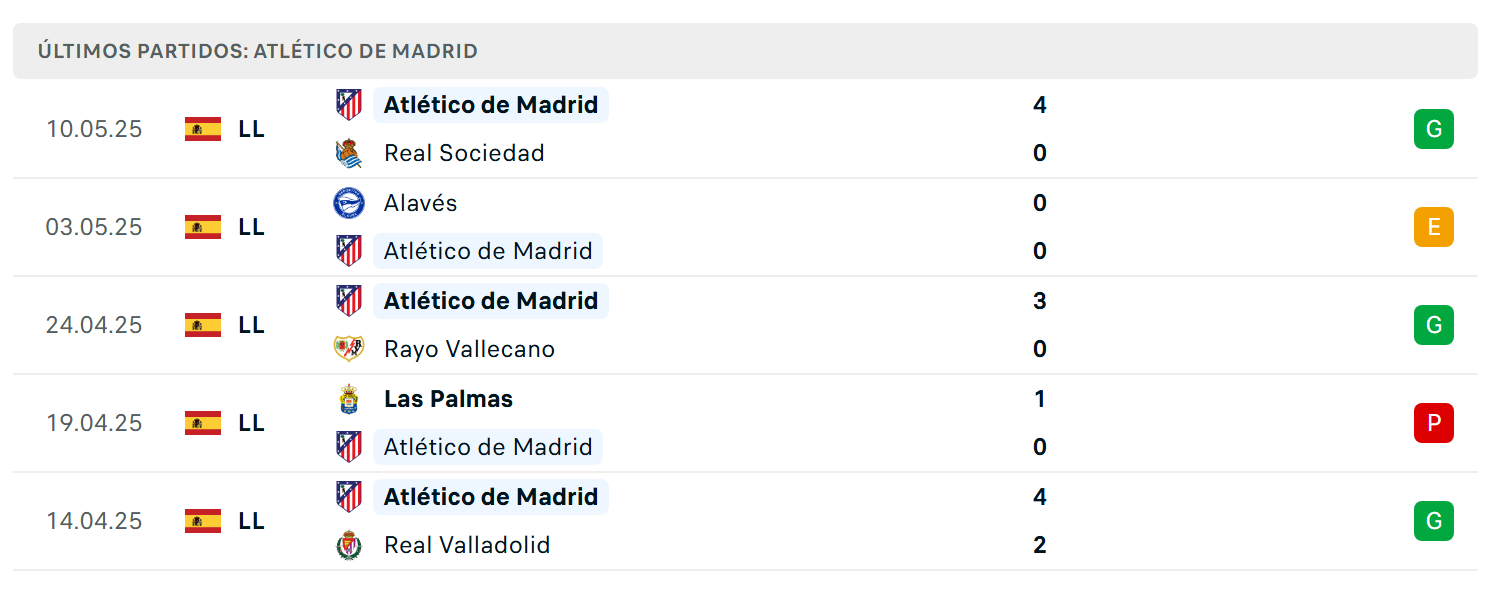Click the Últimos Partidos section header
Screen dimensions: 1492x592
[745, 51]
